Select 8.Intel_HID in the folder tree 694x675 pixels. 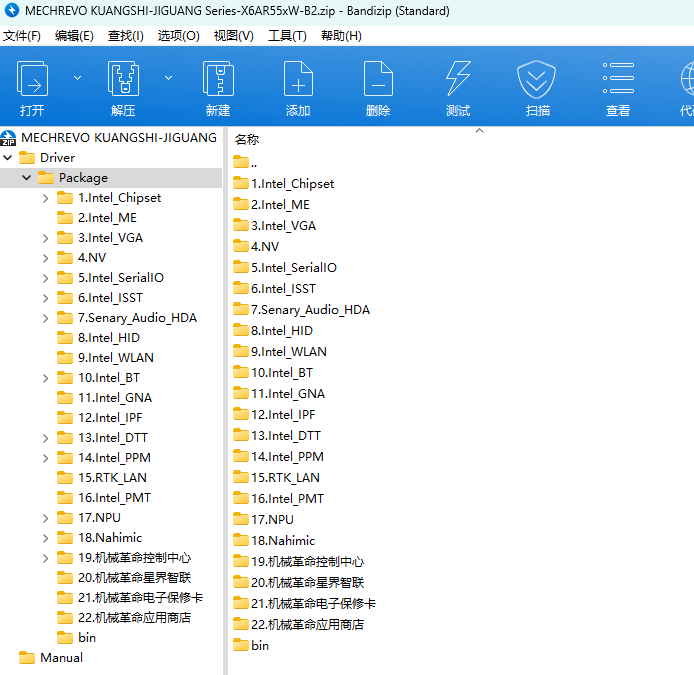coord(98,338)
